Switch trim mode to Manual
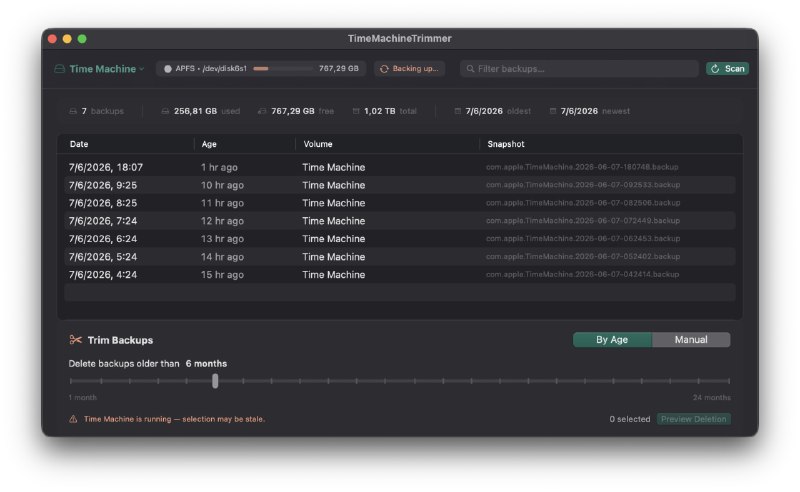Screen dimensions: 800x492 tap(691, 340)
